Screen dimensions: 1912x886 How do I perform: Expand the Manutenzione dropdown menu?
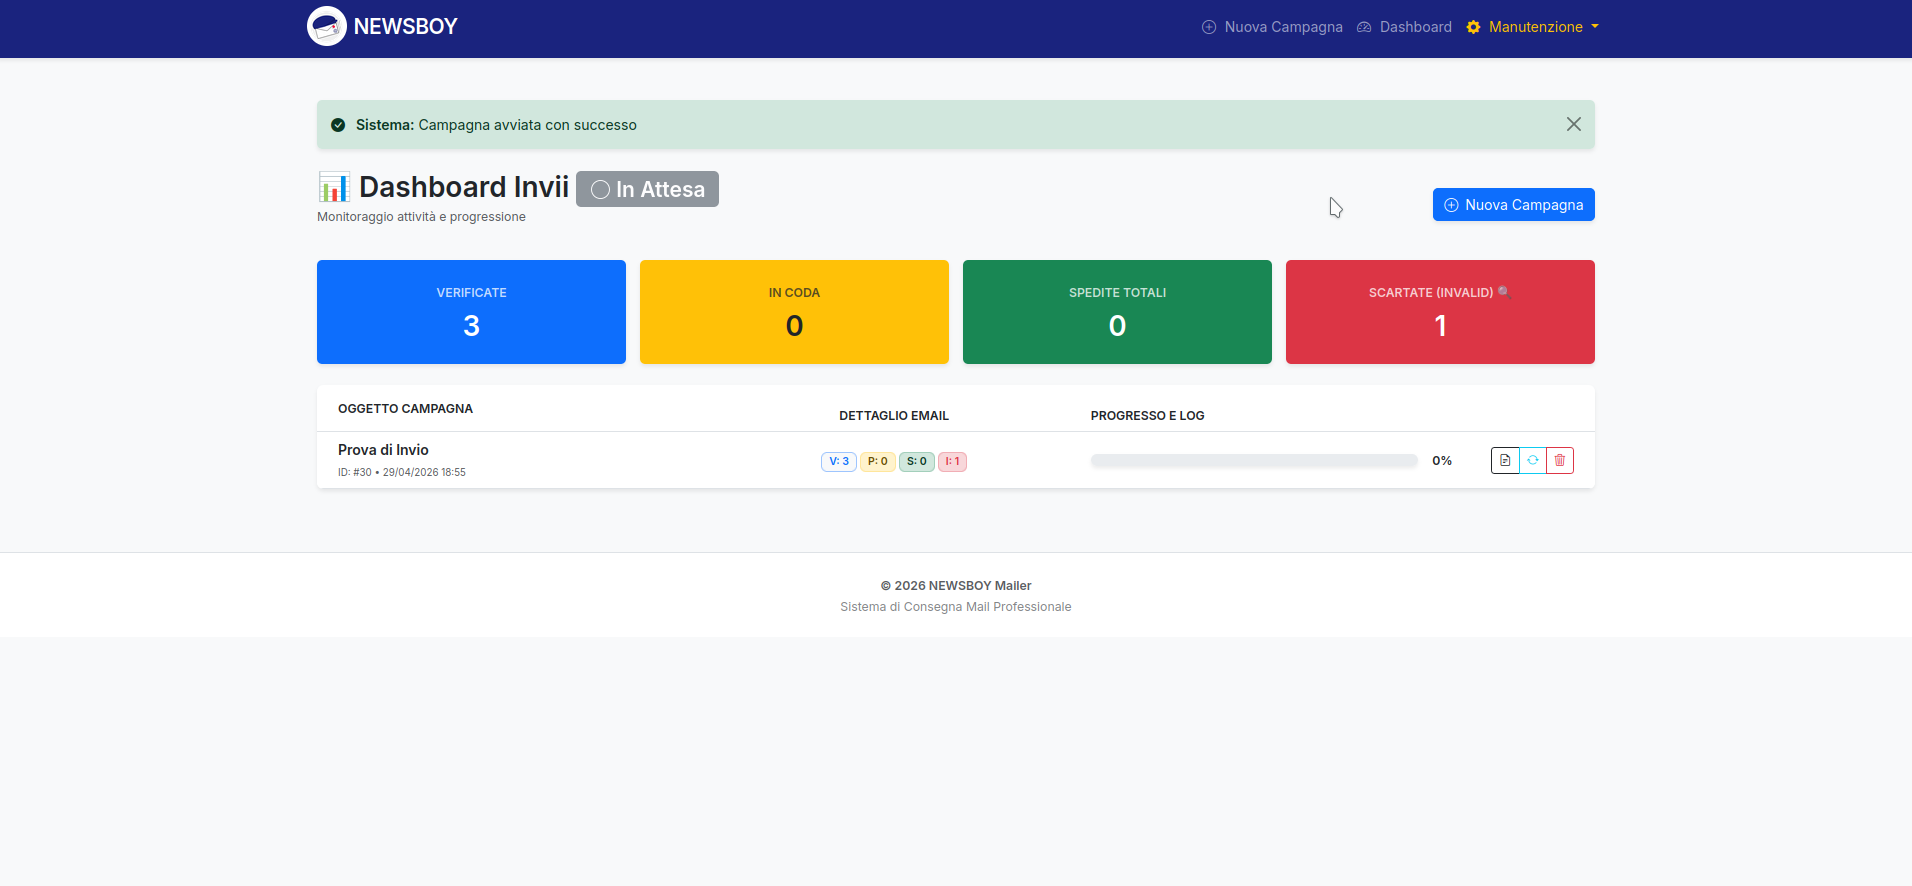1533,27
